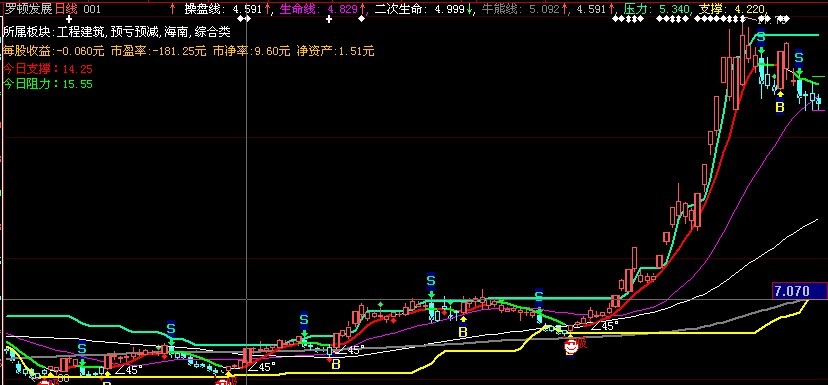Click the topmost S sell signal at price peak
The image size is (828, 385).
tap(761, 37)
